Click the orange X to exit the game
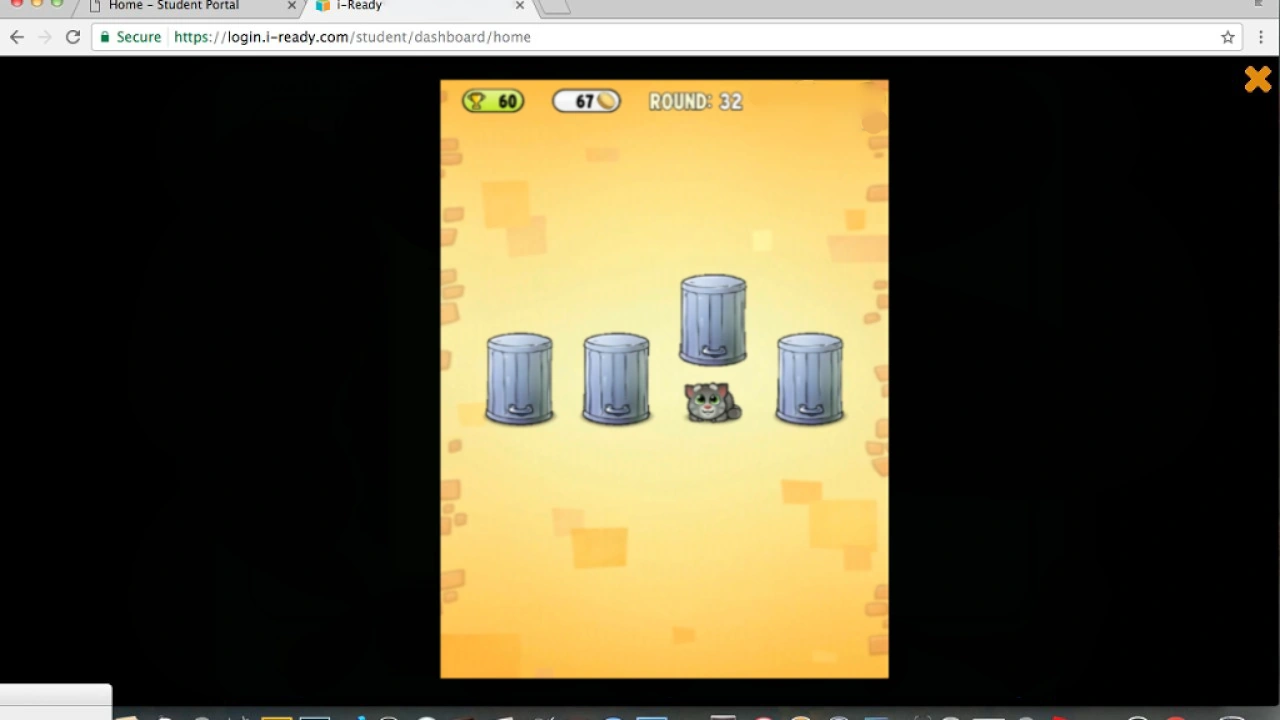The height and width of the screenshot is (720, 1280). point(1257,79)
